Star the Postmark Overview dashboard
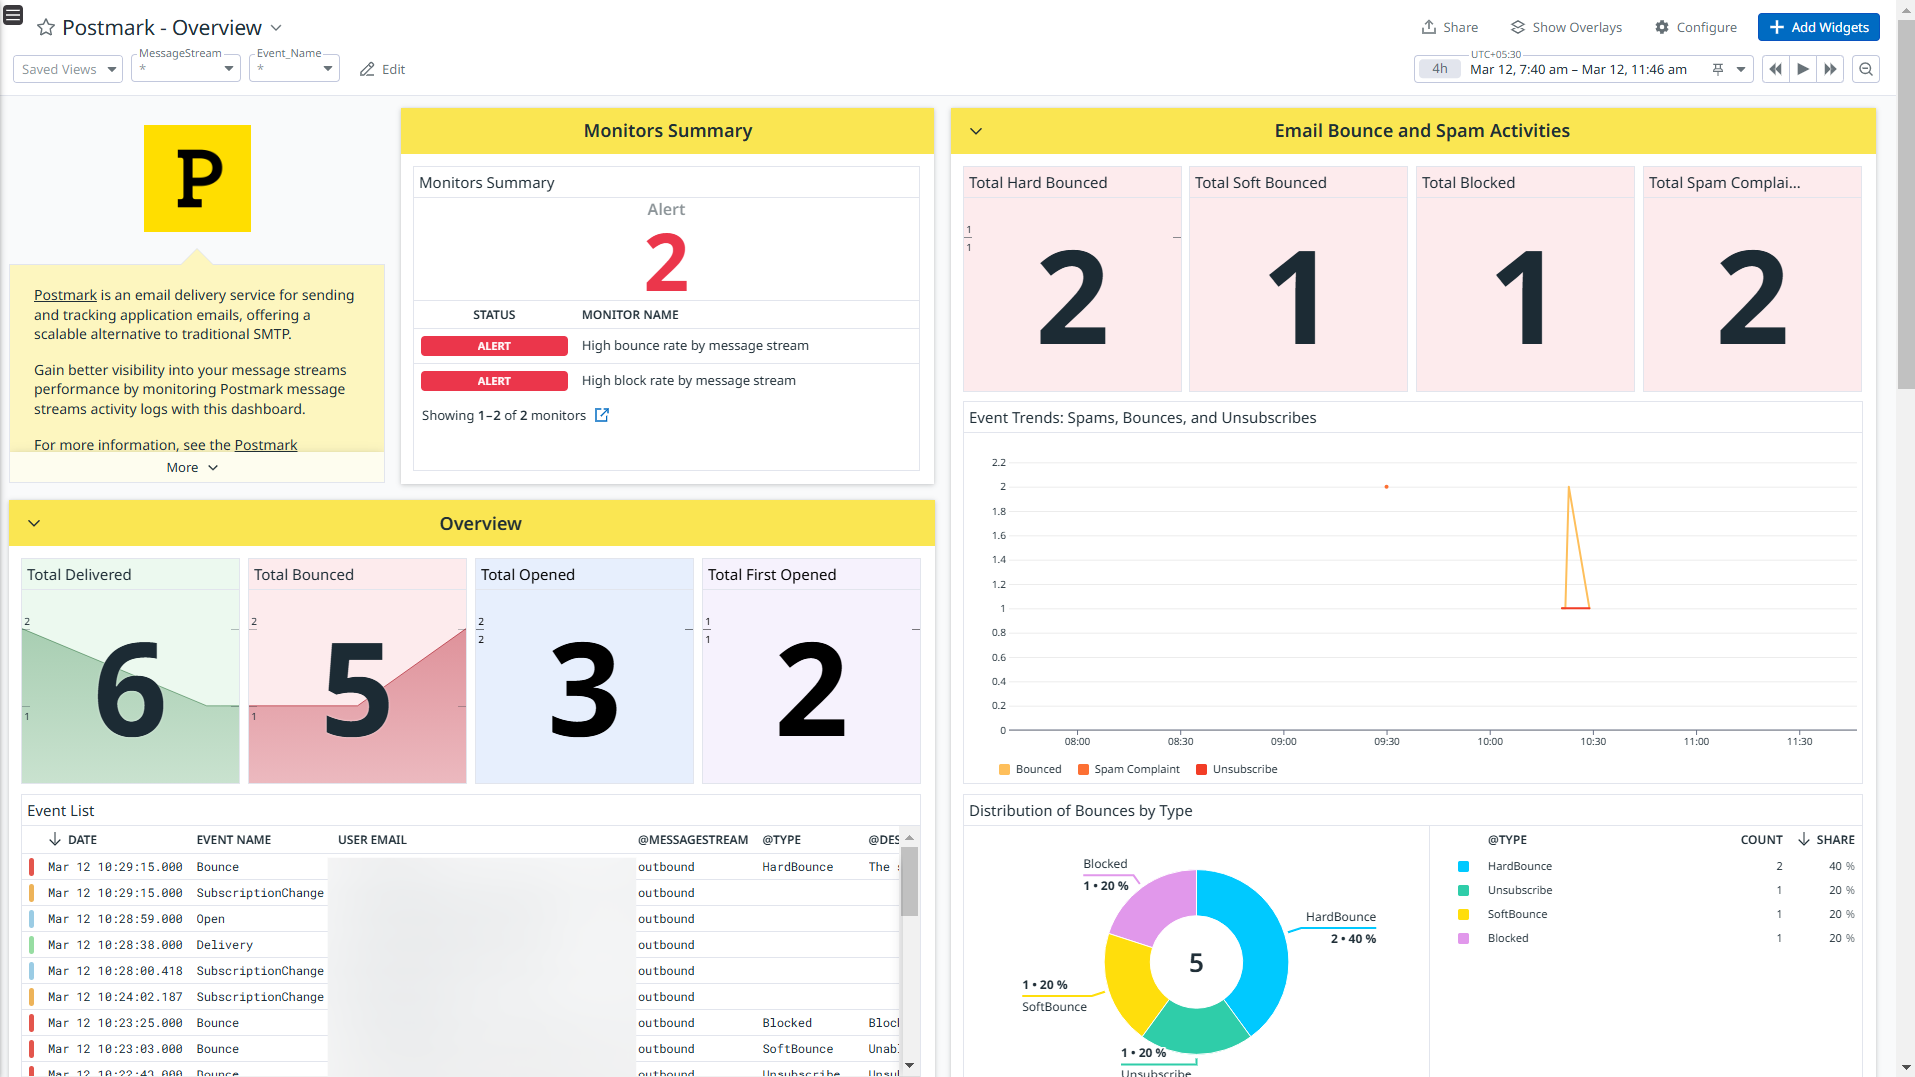The width and height of the screenshot is (1915, 1077). click(46, 28)
